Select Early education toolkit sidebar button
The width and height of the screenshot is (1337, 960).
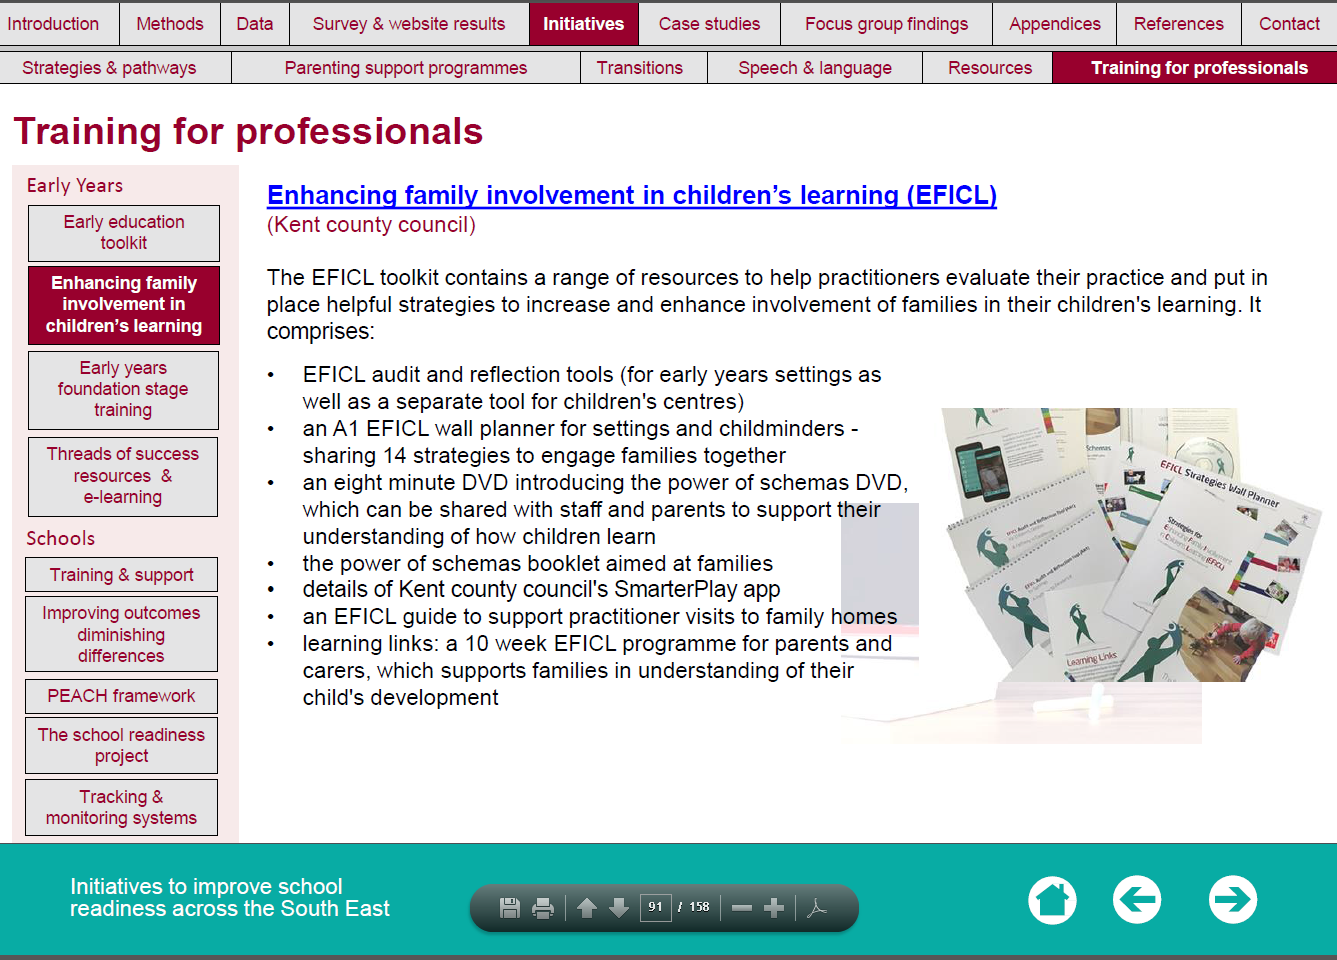(x=124, y=233)
